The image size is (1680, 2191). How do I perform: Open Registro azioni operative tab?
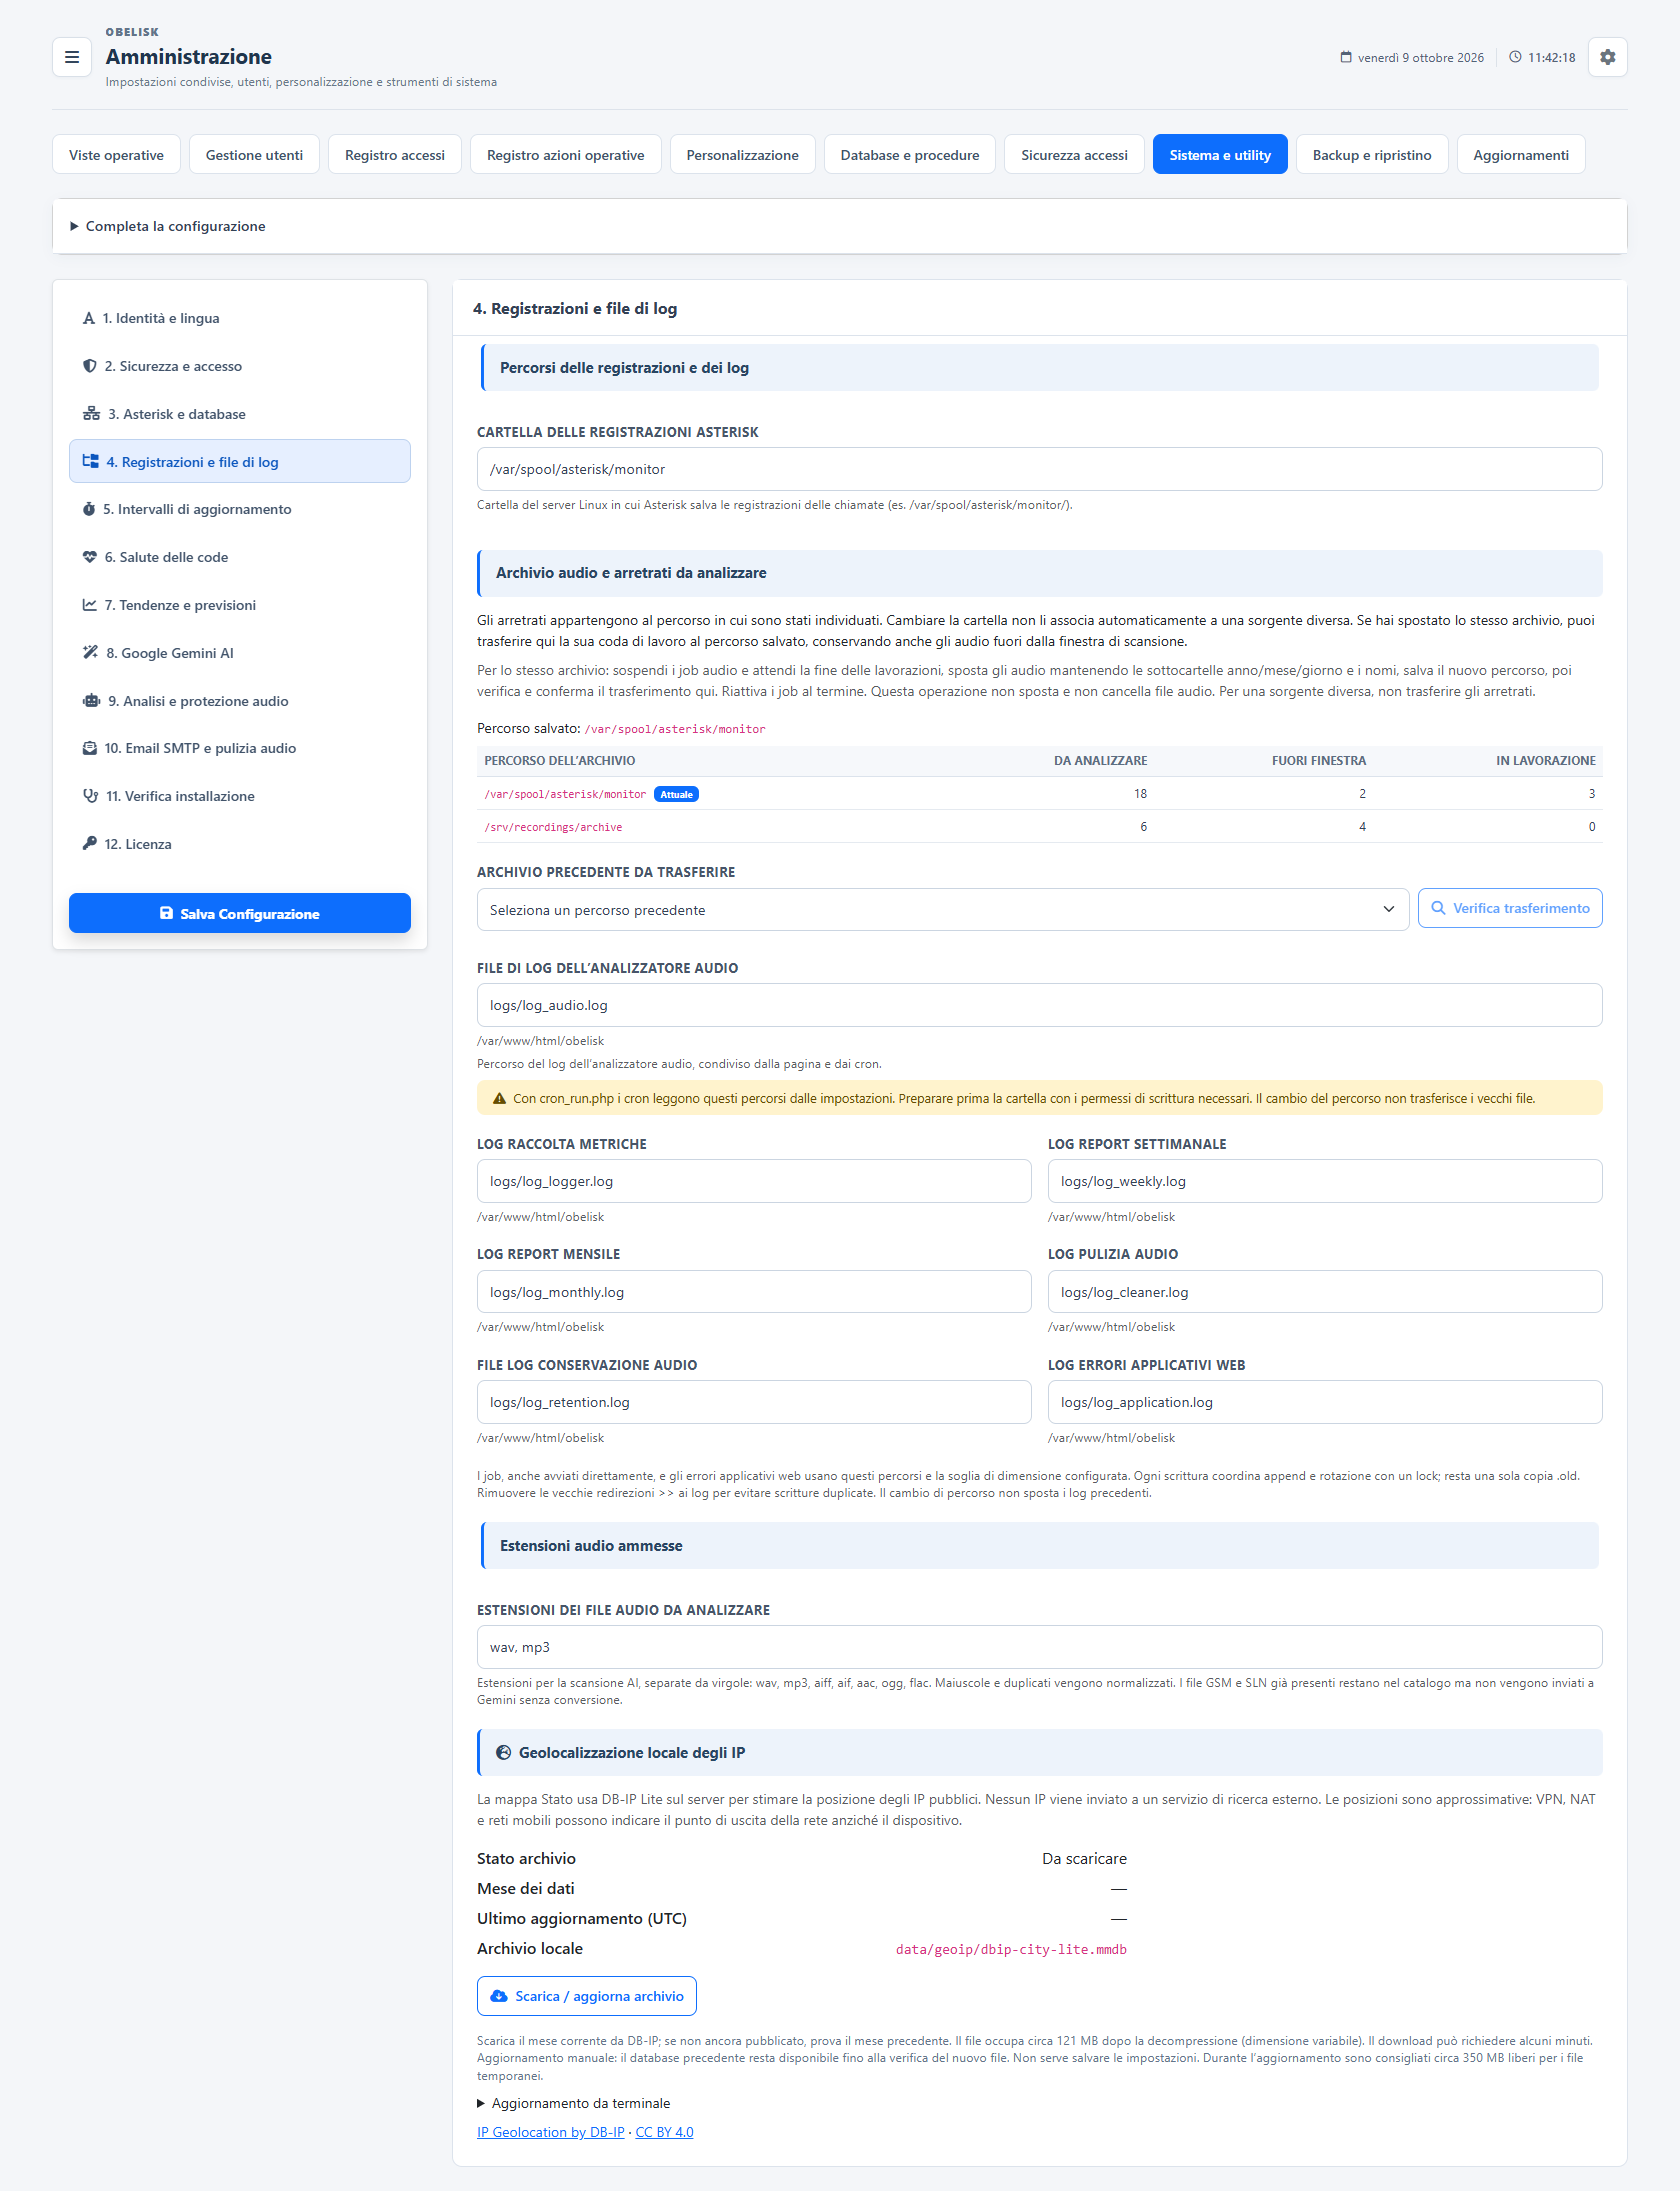click(x=566, y=155)
